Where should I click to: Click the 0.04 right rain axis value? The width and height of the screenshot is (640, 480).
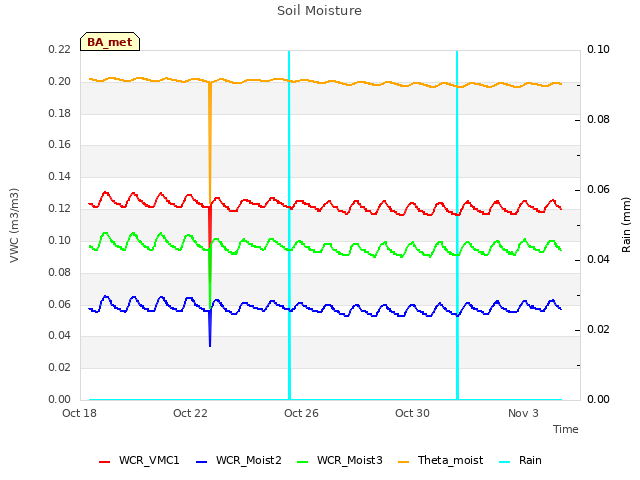[598, 260]
